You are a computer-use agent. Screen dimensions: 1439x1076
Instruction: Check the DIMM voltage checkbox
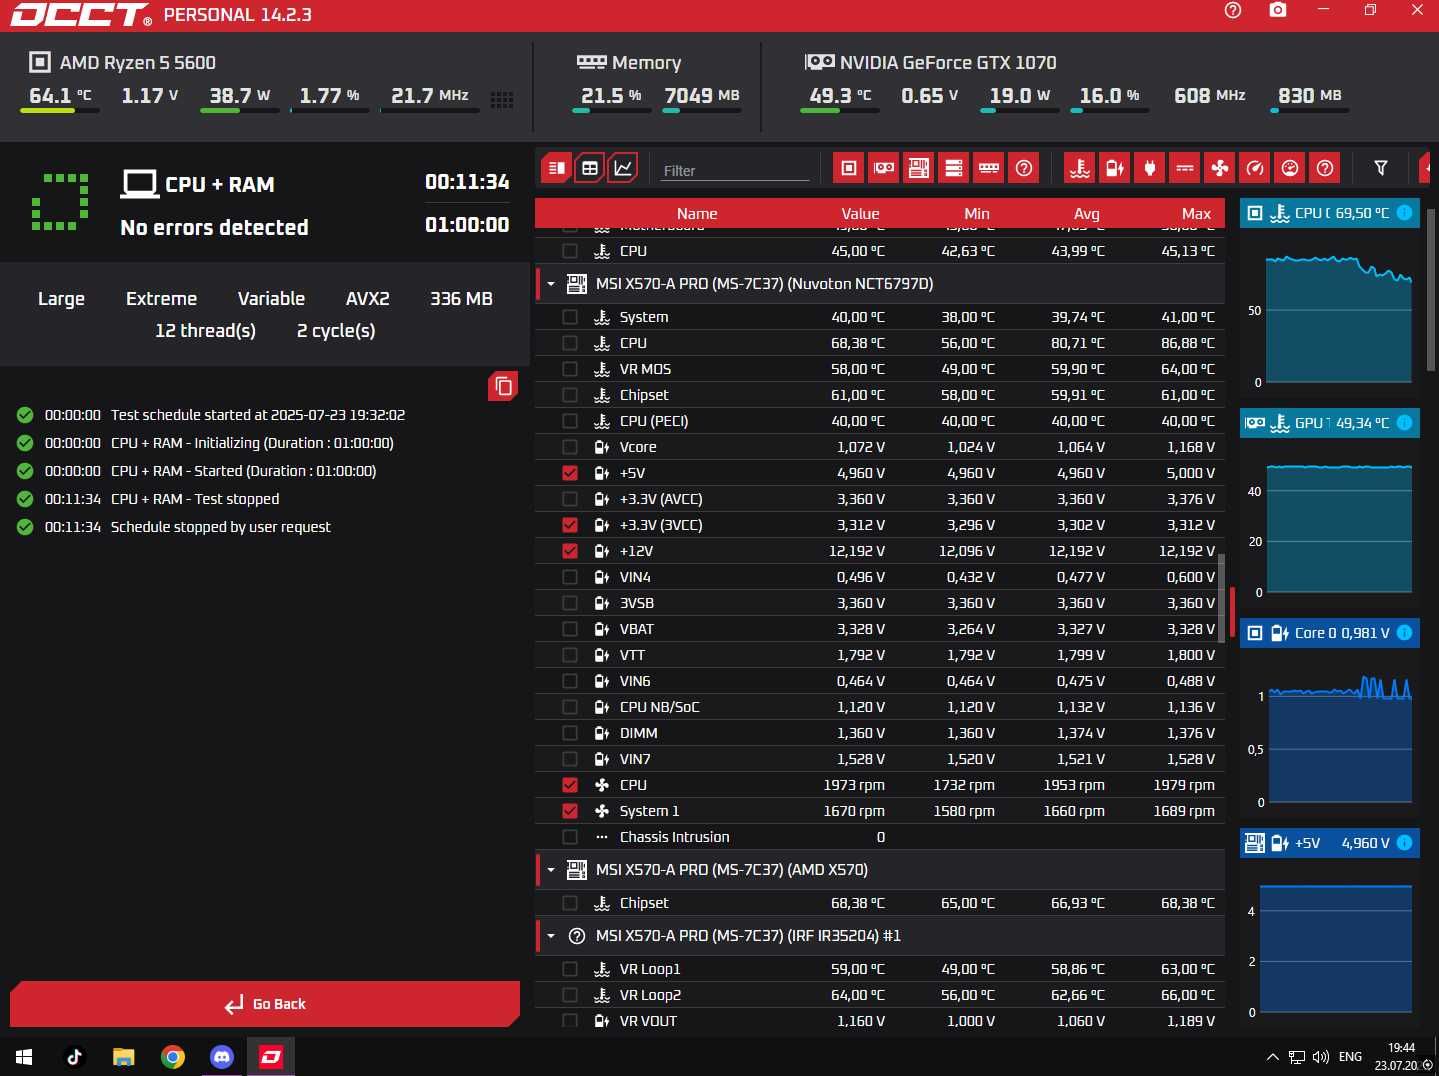(570, 733)
